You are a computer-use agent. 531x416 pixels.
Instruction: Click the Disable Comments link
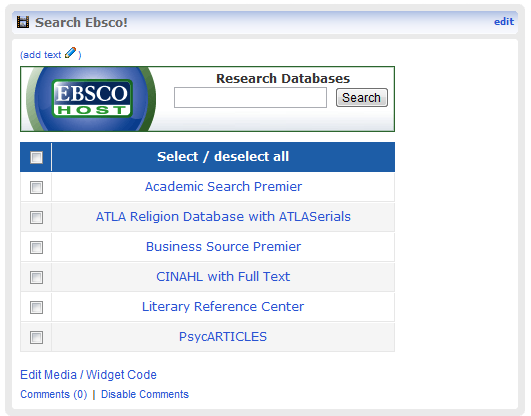pos(145,394)
